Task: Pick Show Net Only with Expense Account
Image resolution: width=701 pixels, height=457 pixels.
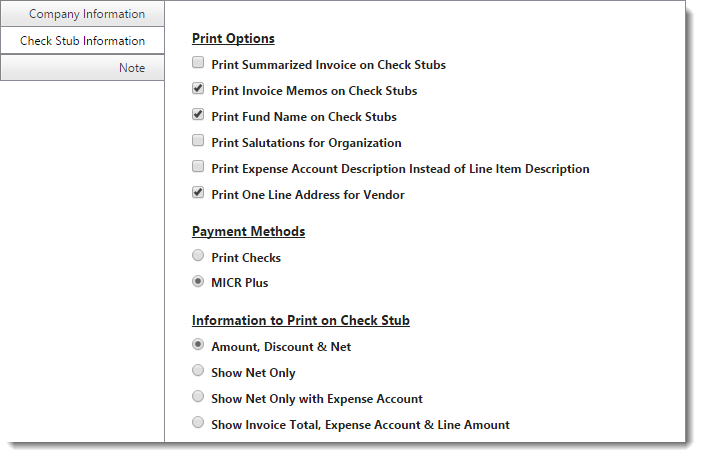Action: (198, 398)
